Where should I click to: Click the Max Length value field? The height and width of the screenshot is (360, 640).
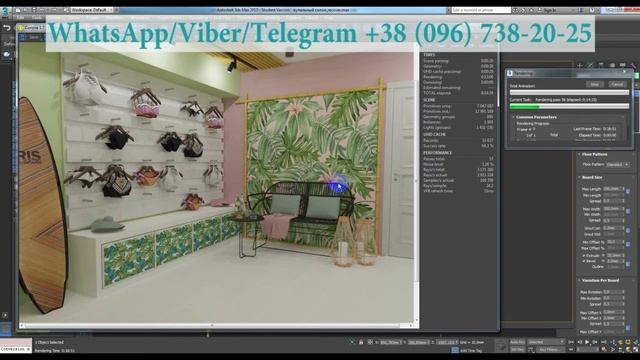(612, 189)
